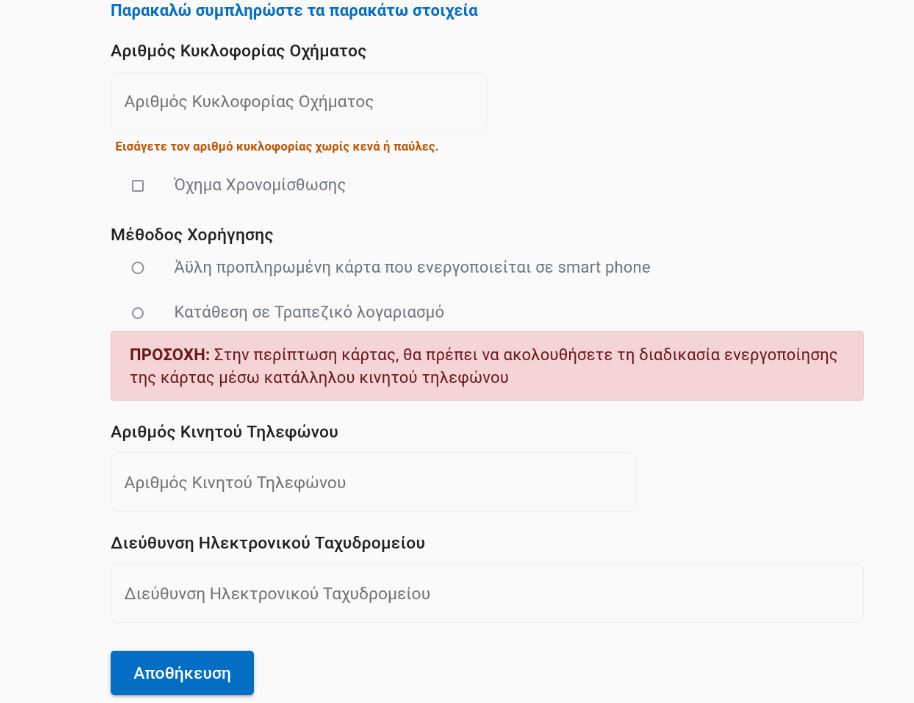The width and height of the screenshot is (914, 703).
Task: Click the "Κατάθεση σε Τραπεζικό λογαριασμό" label
Action: pos(308,312)
